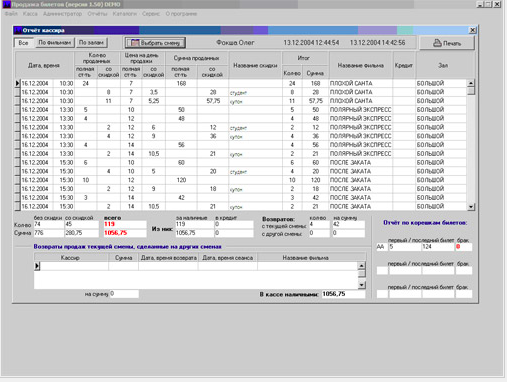Screen dimensions: 507x382
Task: Click the Кассир column header in returns grid
Action: (x=70, y=258)
